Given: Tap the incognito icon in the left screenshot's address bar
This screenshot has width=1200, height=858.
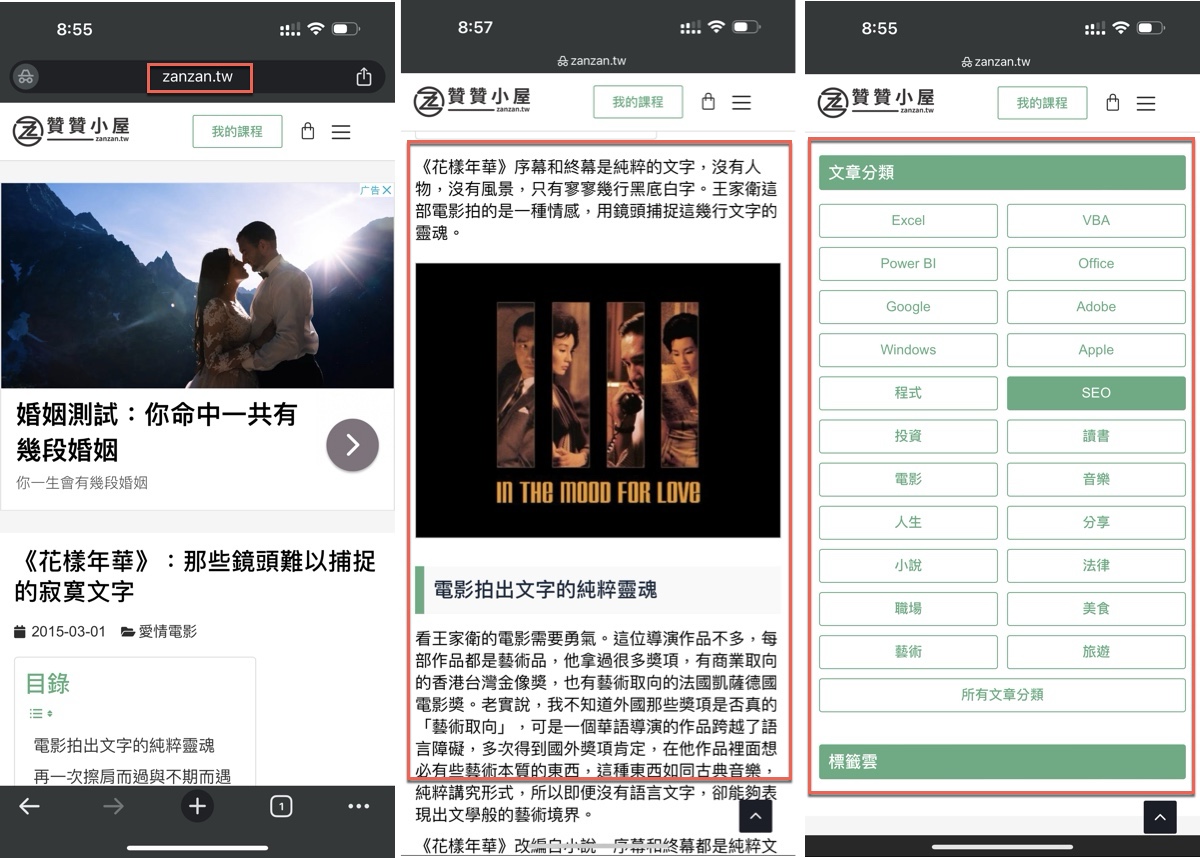Looking at the screenshot, I should [x=26, y=77].
